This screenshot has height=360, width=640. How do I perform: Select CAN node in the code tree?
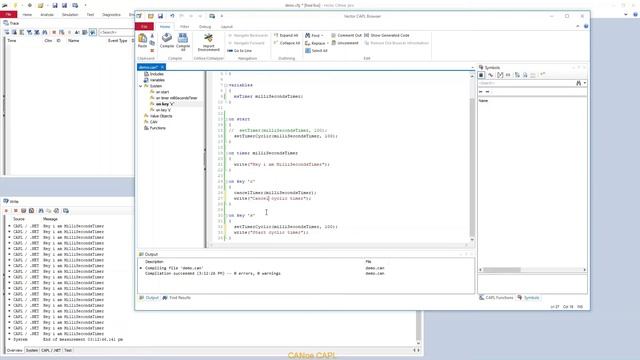click(151, 122)
